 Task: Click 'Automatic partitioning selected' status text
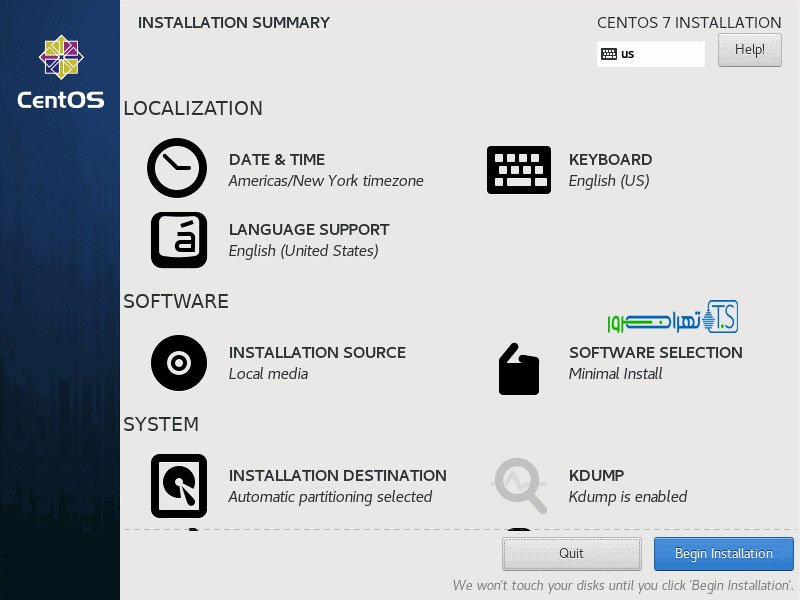pos(330,497)
